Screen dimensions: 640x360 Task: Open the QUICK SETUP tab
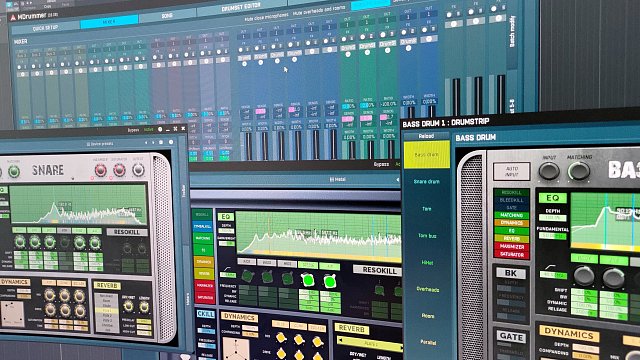(x=45, y=28)
